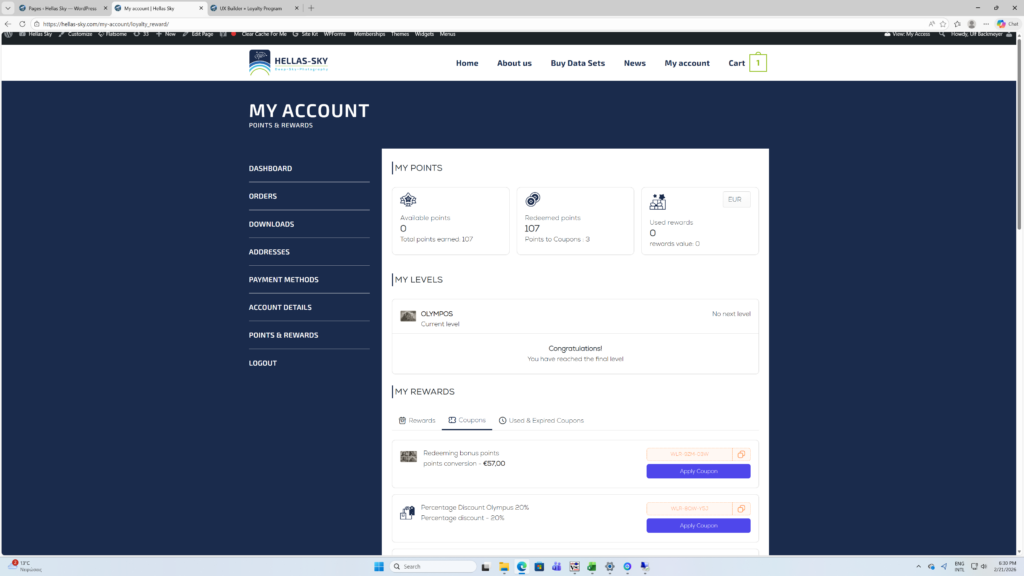
Task: Click the Windows Start button
Action: tap(380, 567)
